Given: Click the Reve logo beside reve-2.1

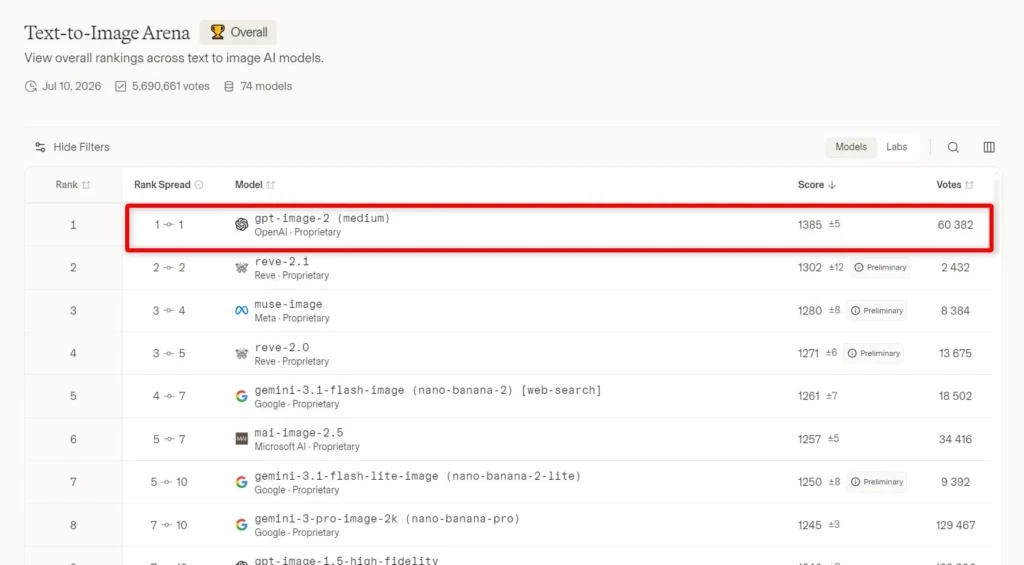Looking at the screenshot, I should tap(242, 268).
